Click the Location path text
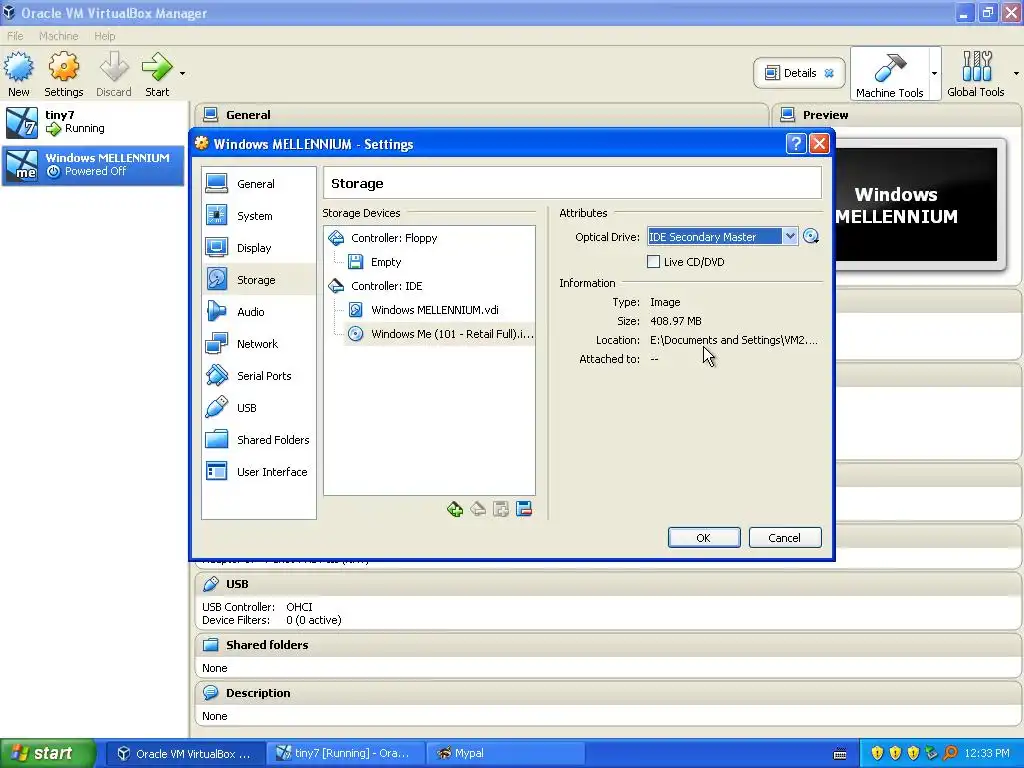 pyautogui.click(x=733, y=340)
